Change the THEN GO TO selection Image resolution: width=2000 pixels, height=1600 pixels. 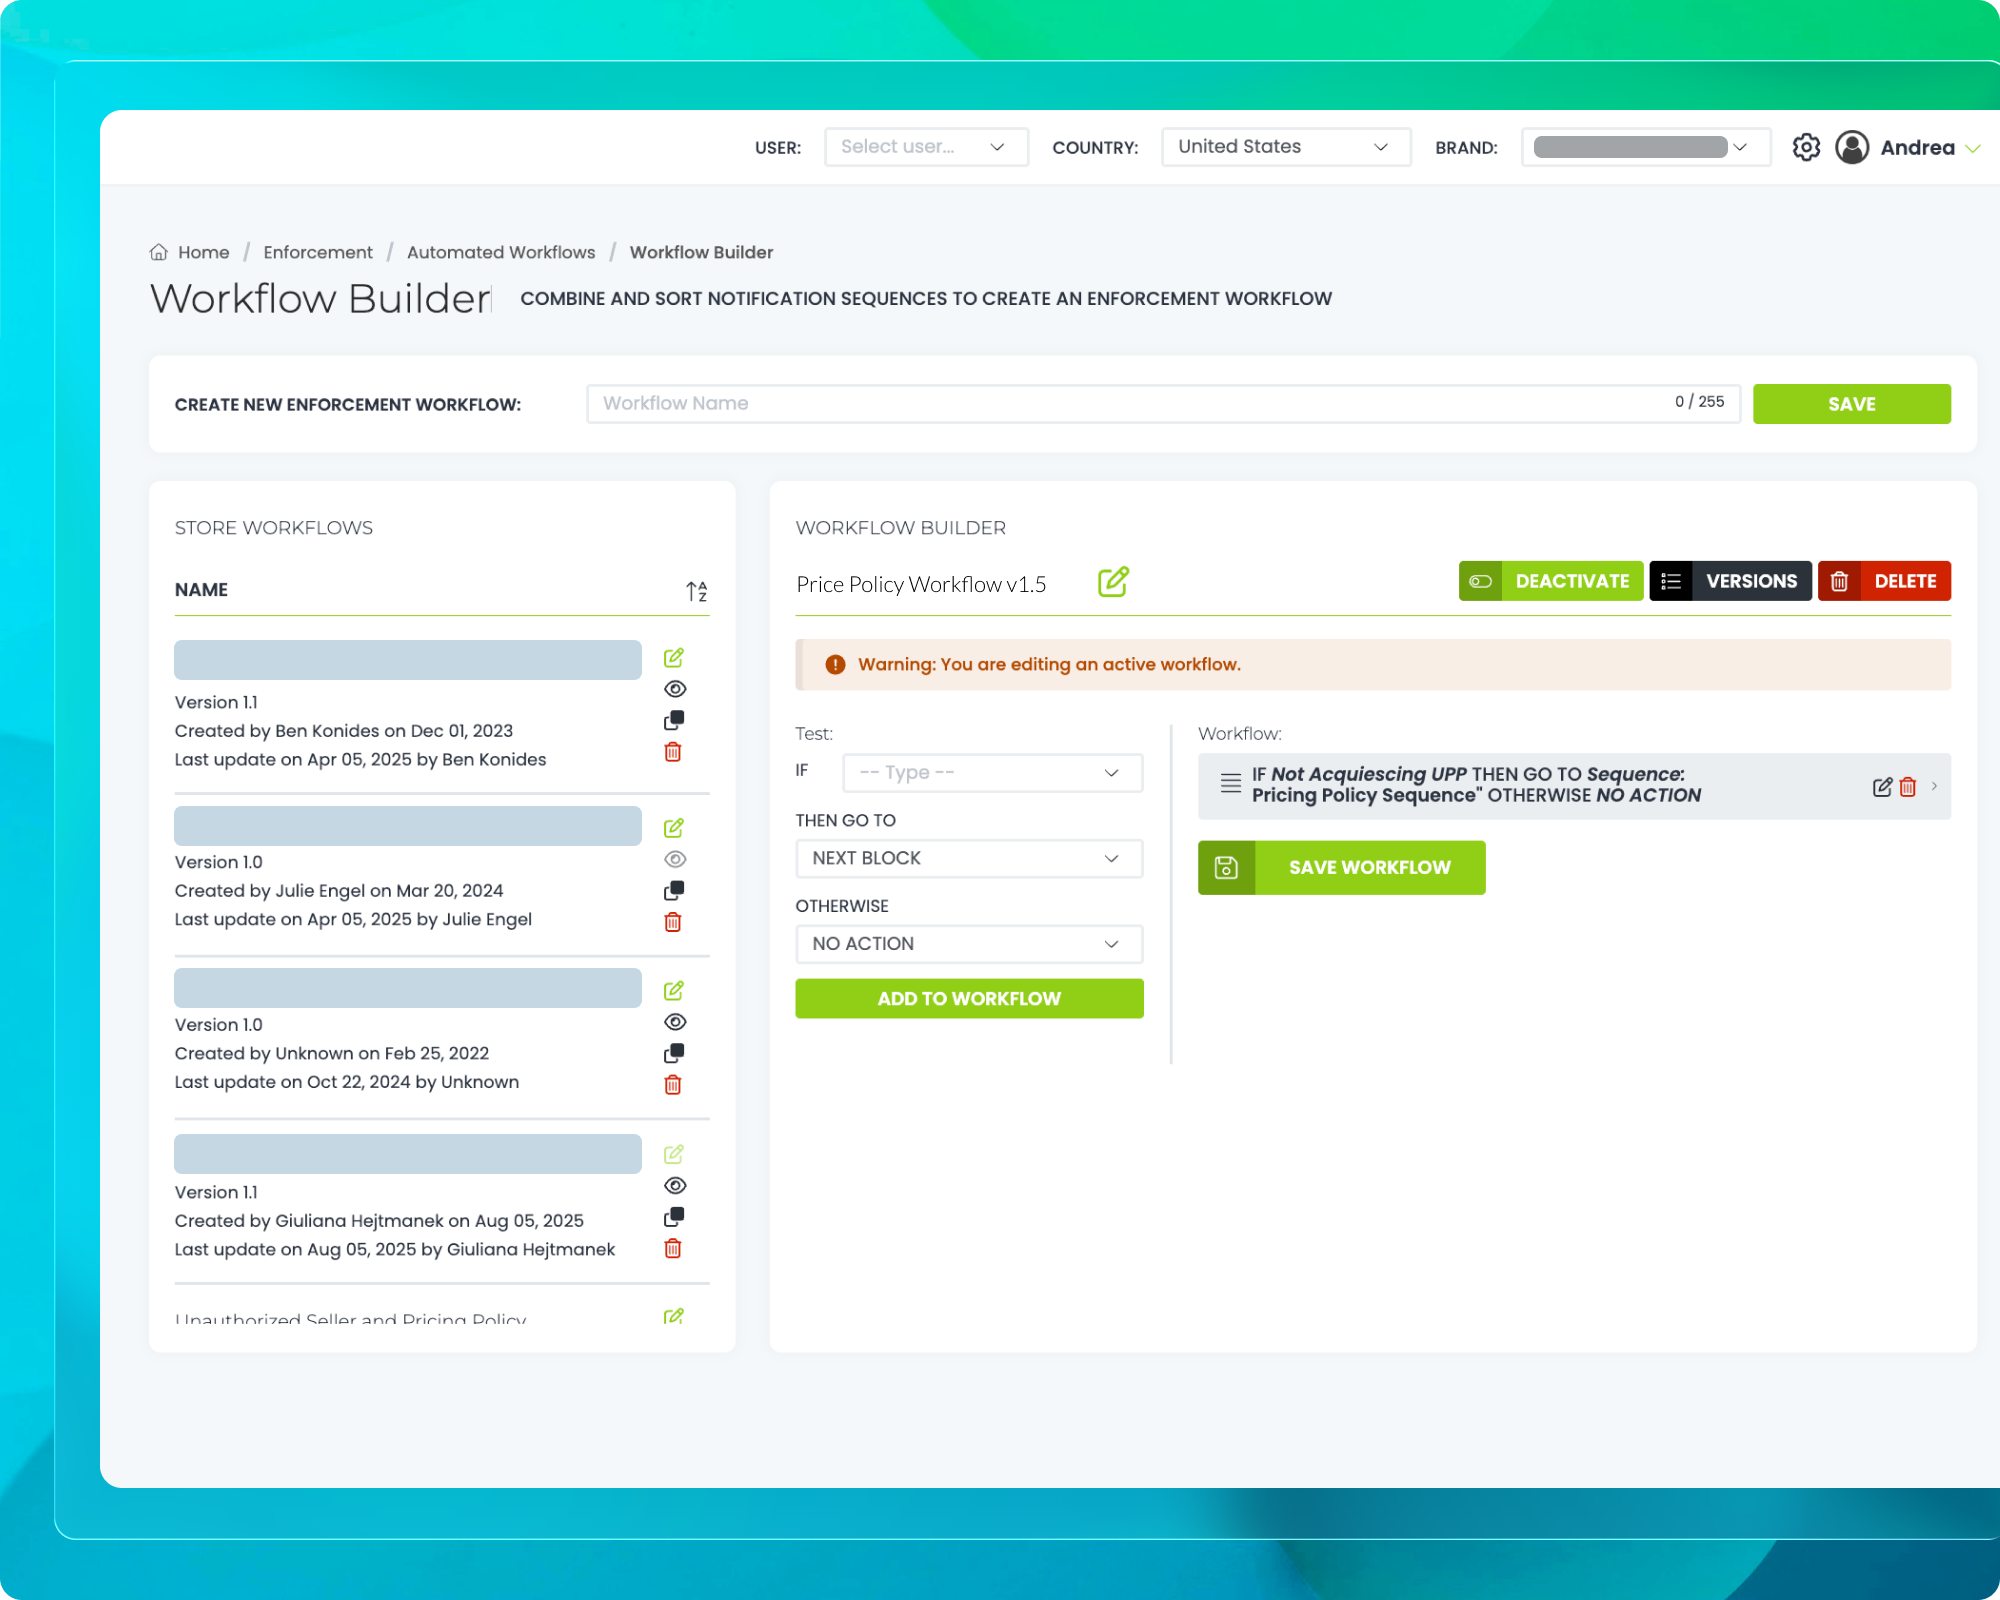click(x=968, y=858)
